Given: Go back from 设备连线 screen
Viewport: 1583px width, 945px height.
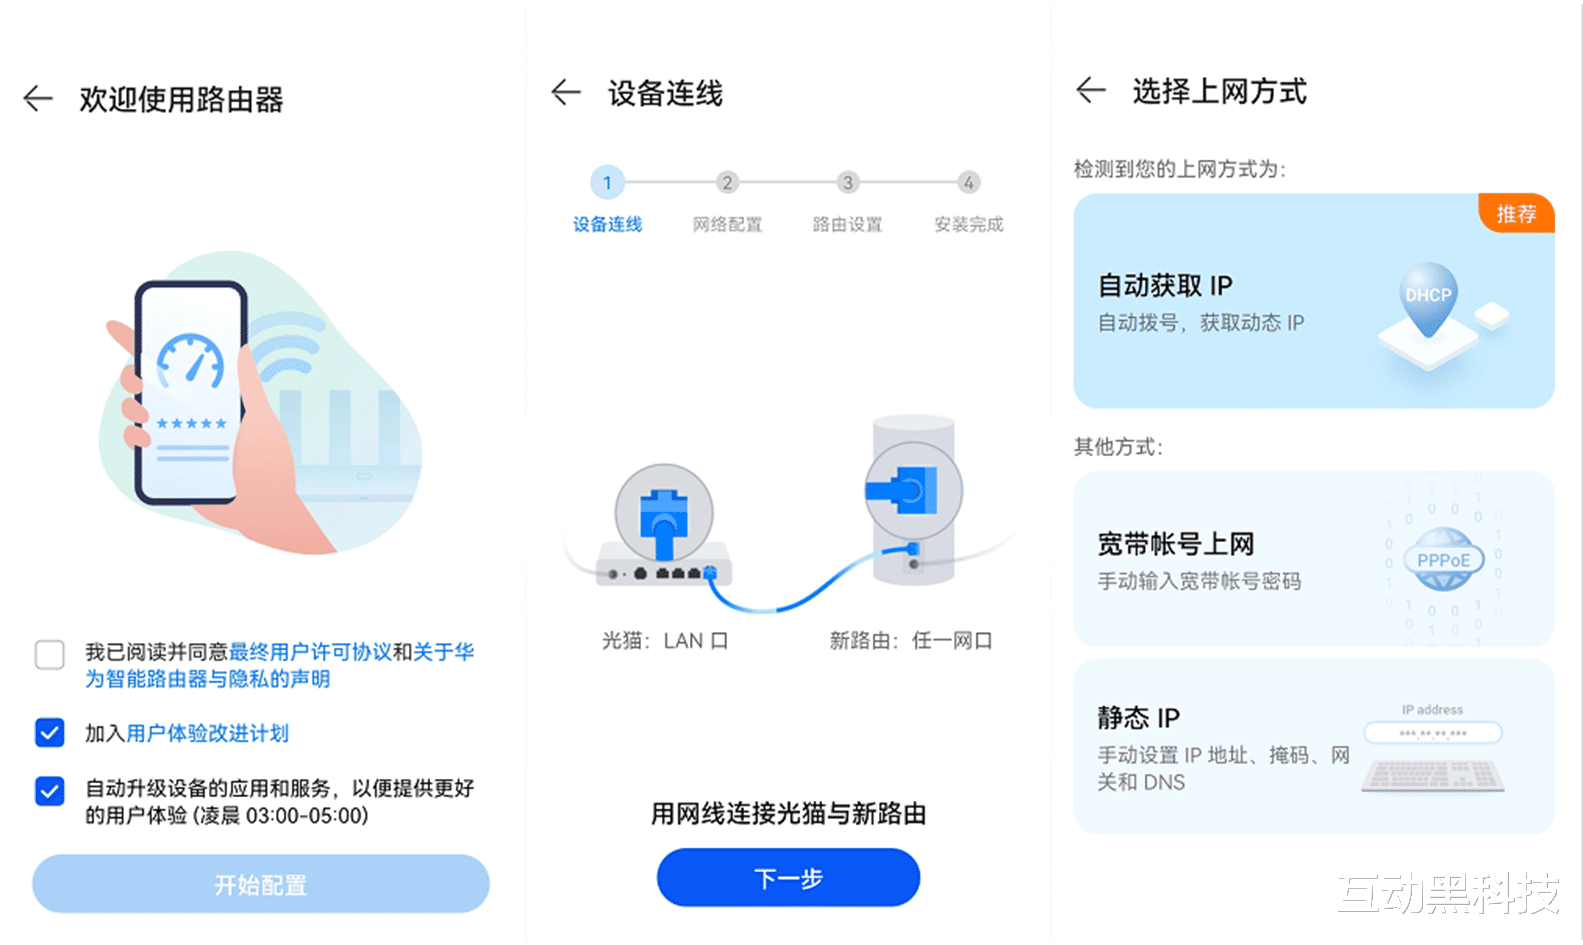Looking at the screenshot, I should [x=566, y=93].
